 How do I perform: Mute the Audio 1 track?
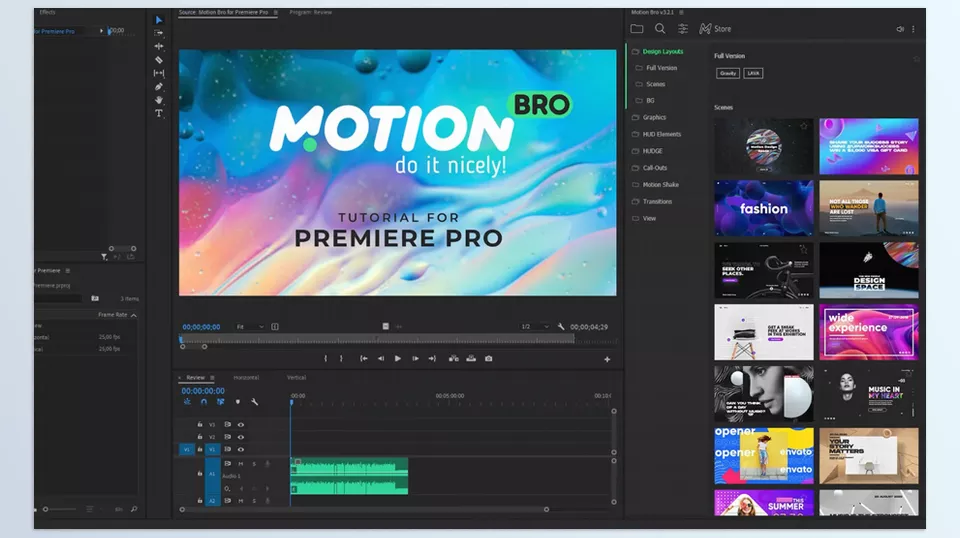point(241,464)
